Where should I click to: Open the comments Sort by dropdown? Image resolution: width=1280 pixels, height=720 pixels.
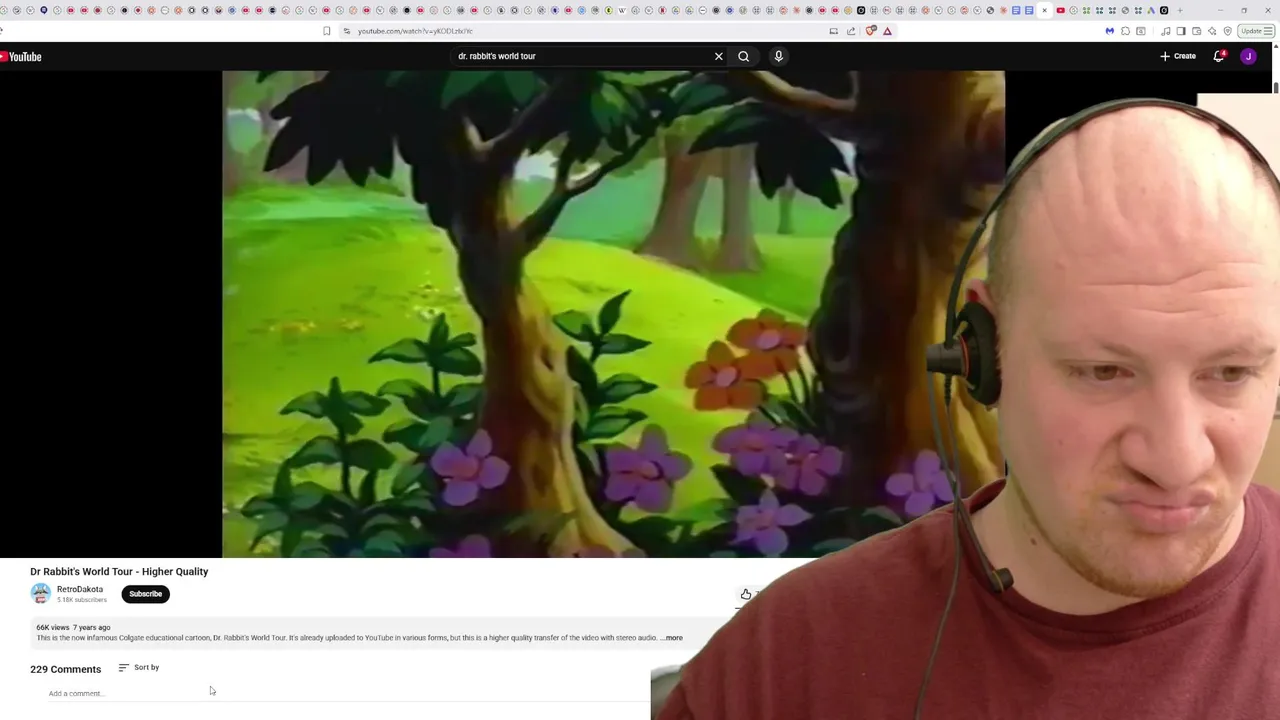(139, 667)
